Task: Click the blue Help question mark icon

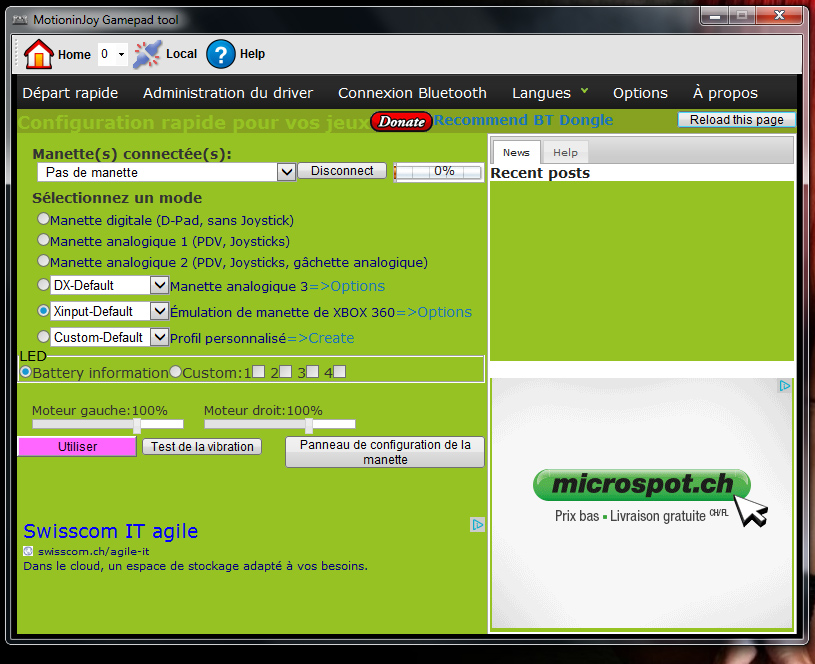Action: [x=220, y=54]
